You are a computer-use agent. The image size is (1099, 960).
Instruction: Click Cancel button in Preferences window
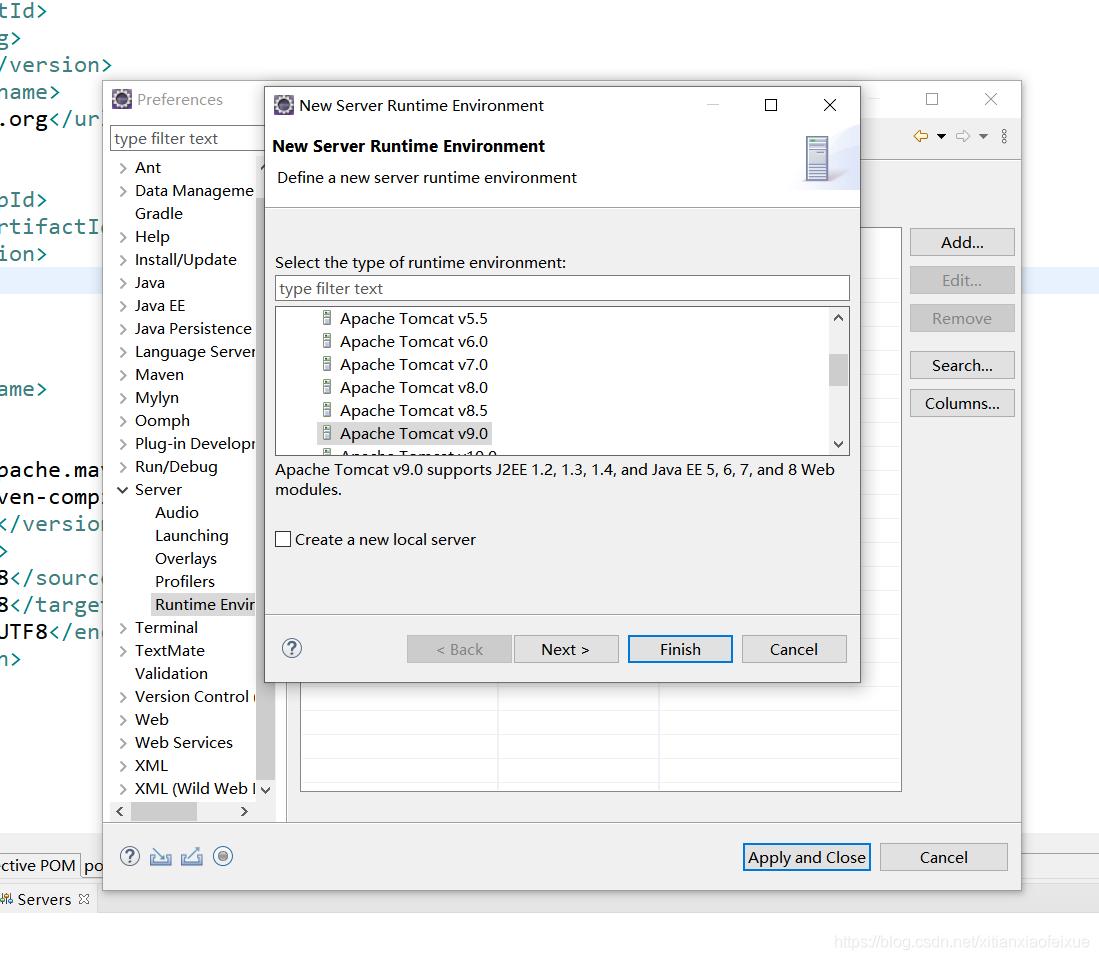click(x=943, y=857)
